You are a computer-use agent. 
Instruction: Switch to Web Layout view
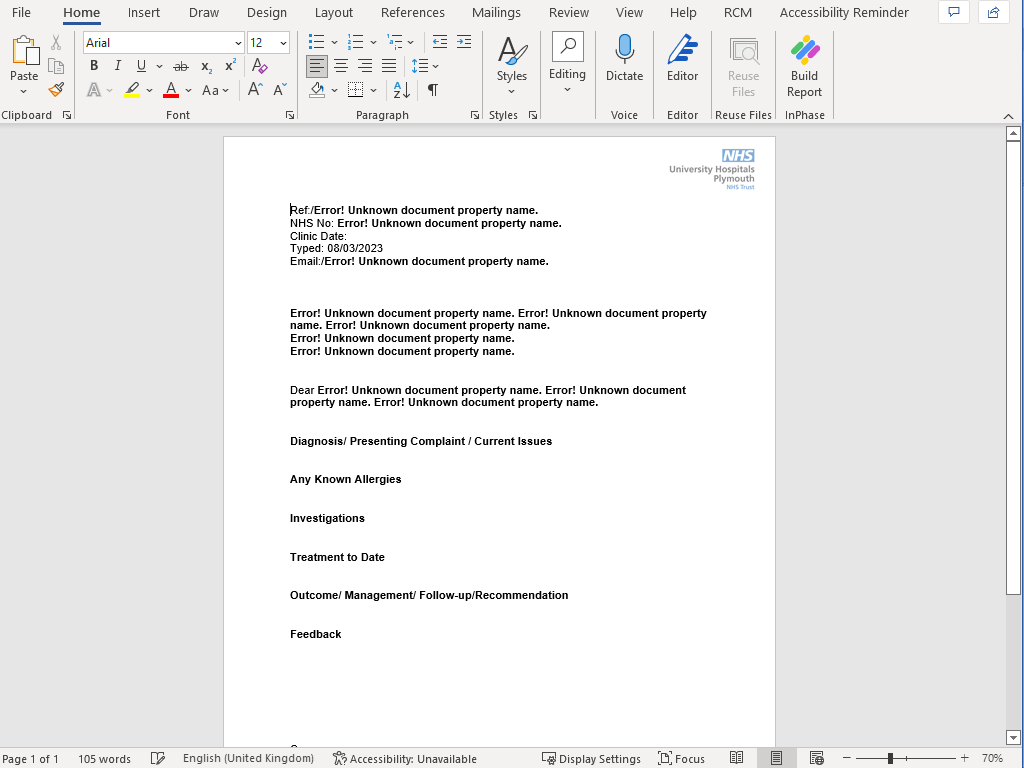pyautogui.click(x=816, y=758)
